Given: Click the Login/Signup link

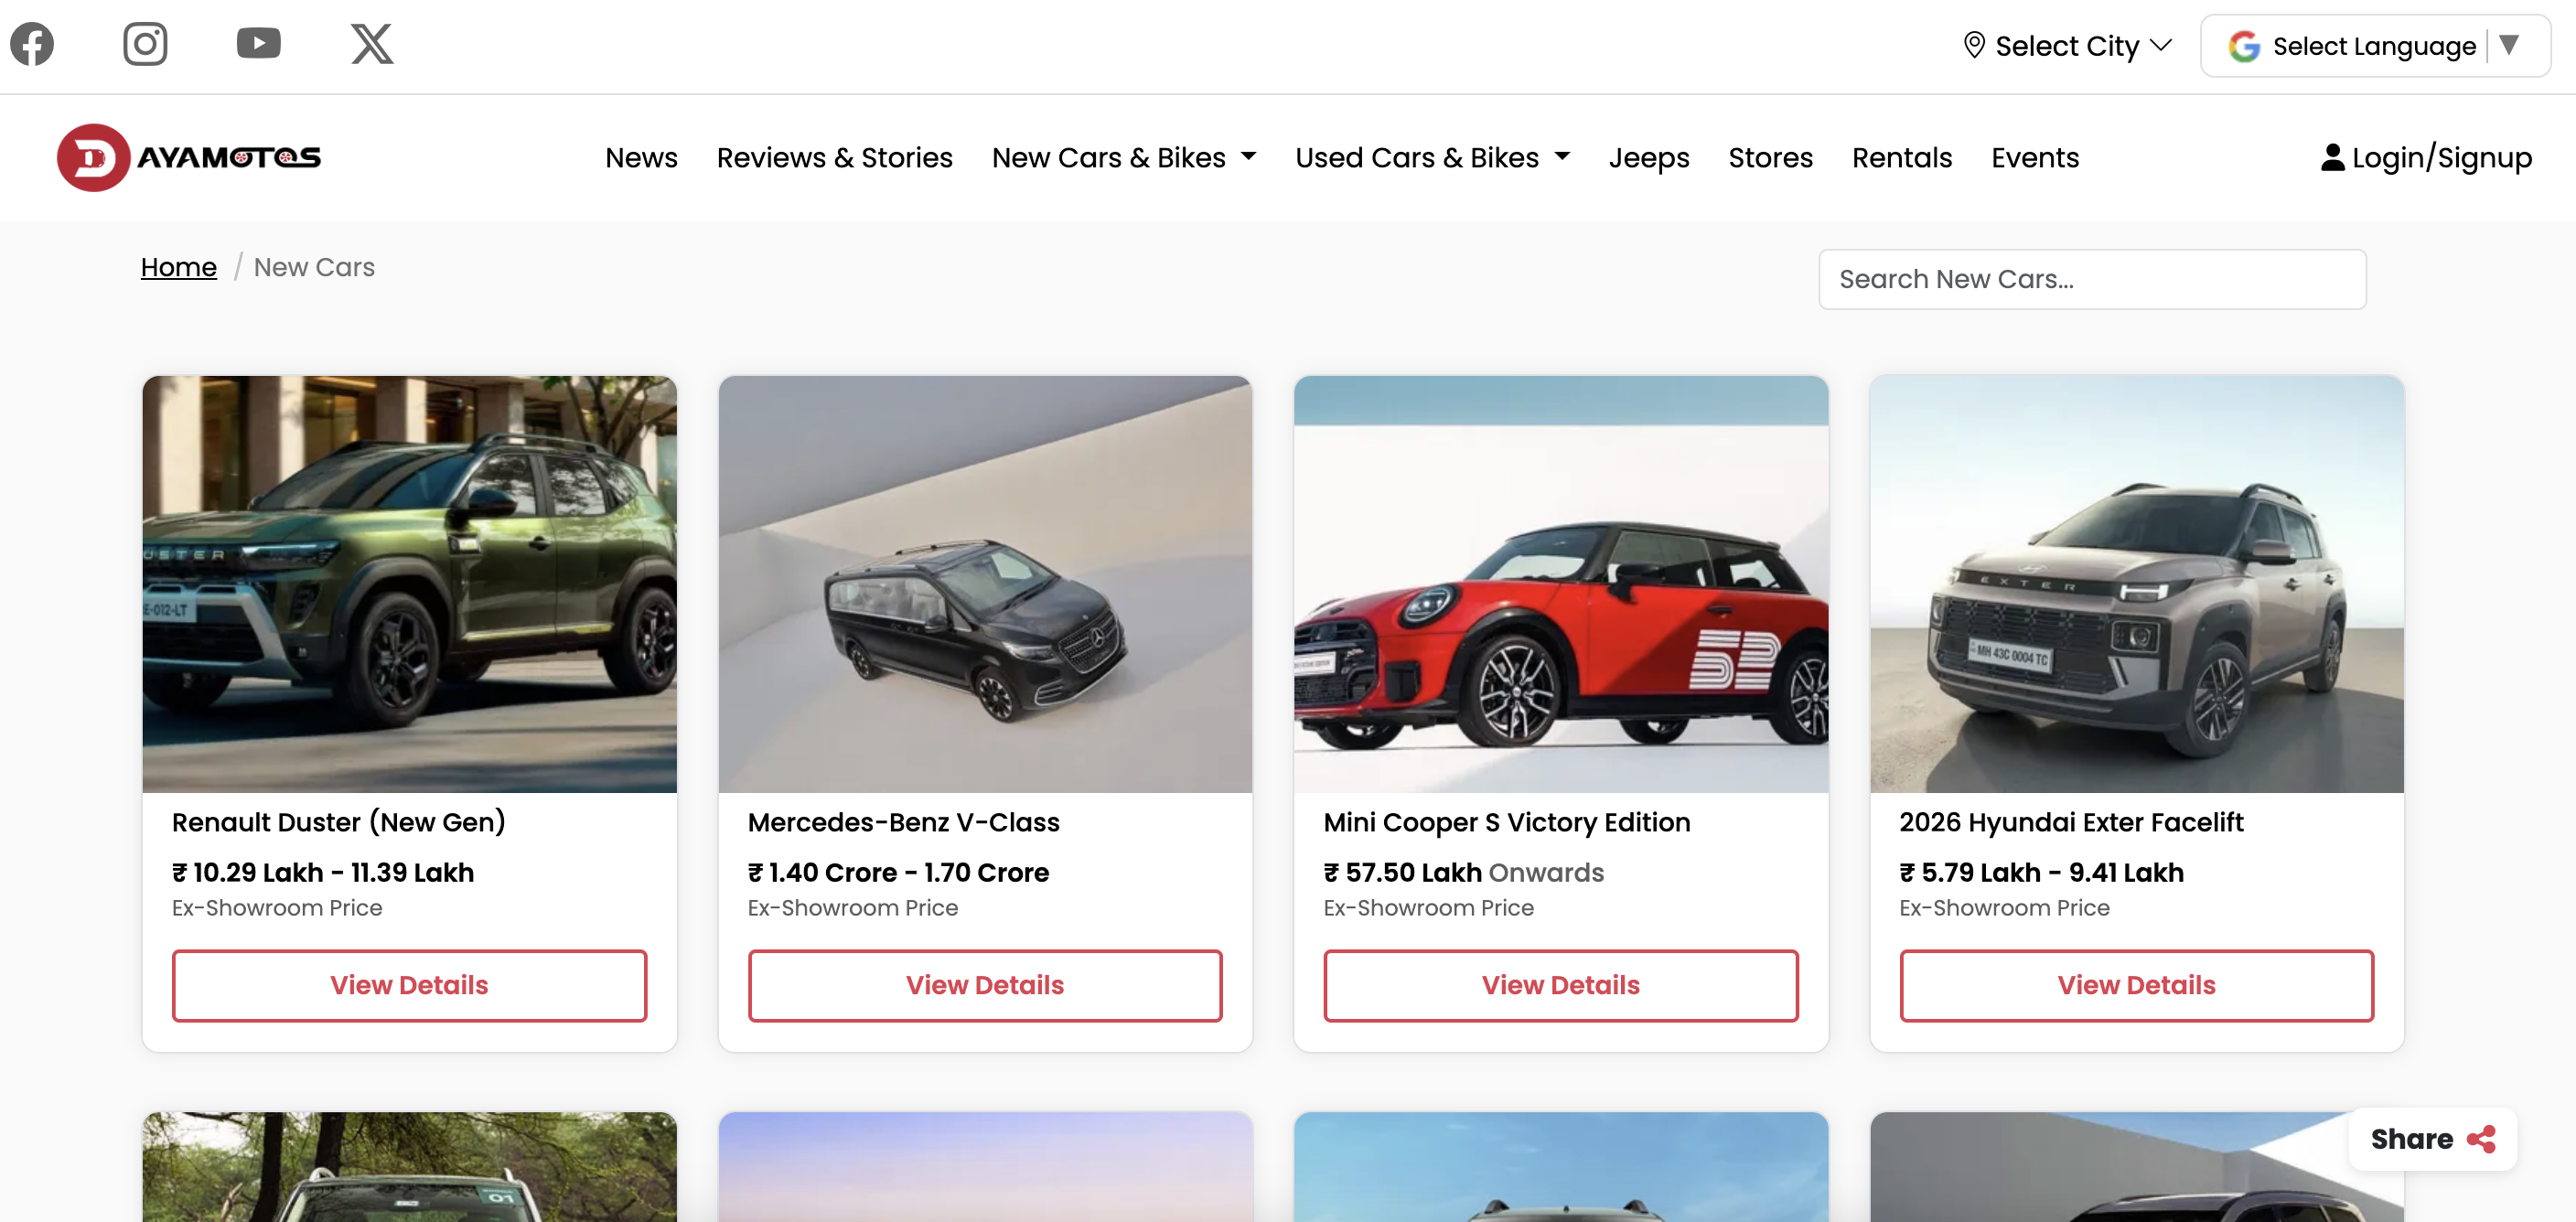Looking at the screenshot, I should (2426, 157).
